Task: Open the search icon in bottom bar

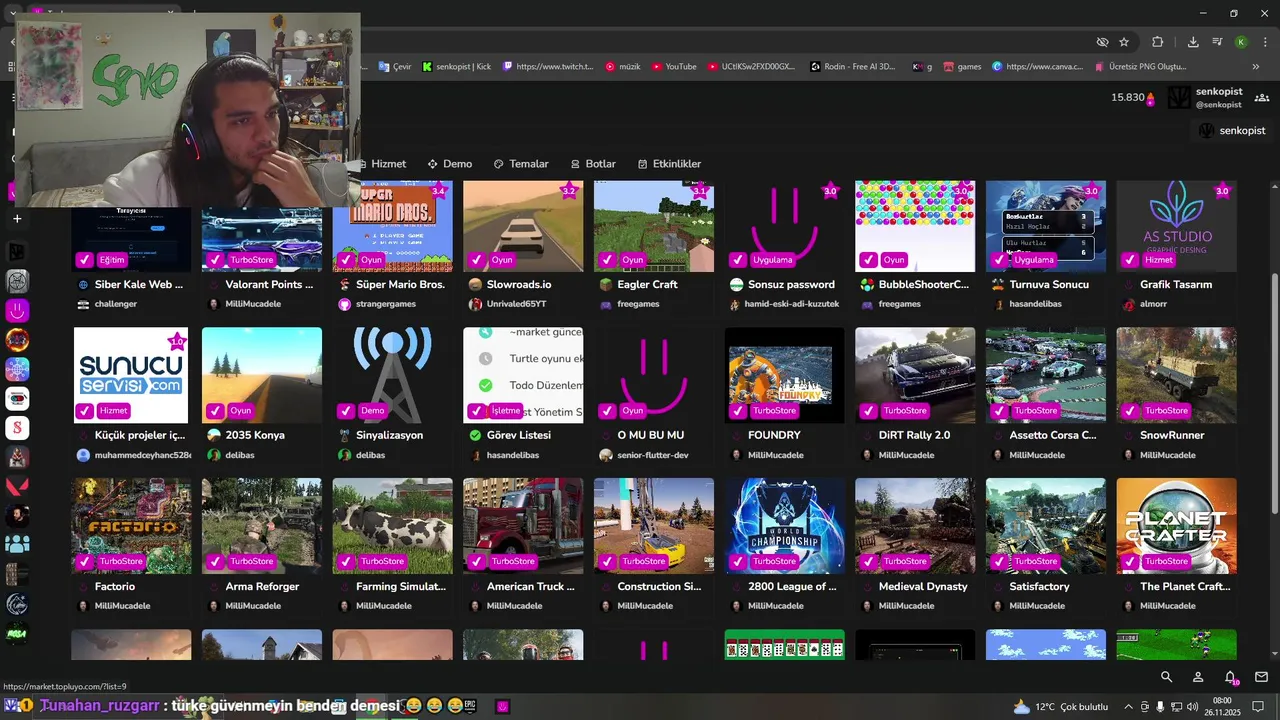Action: click(x=1166, y=677)
